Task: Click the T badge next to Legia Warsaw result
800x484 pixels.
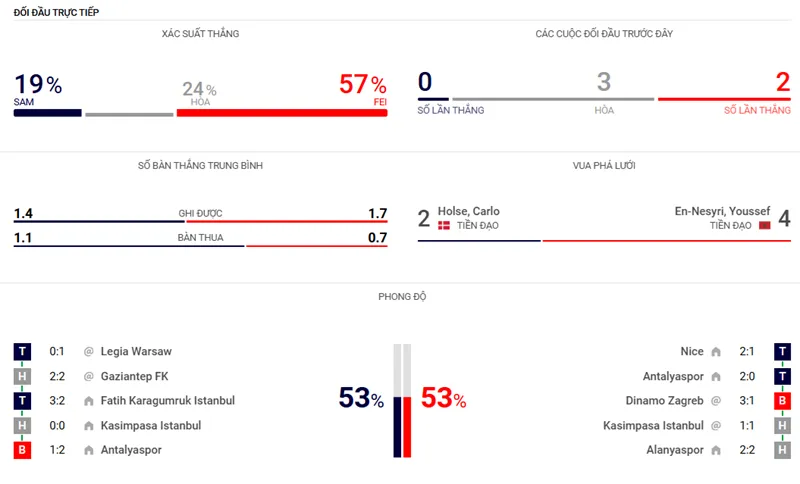Action: click(22, 351)
